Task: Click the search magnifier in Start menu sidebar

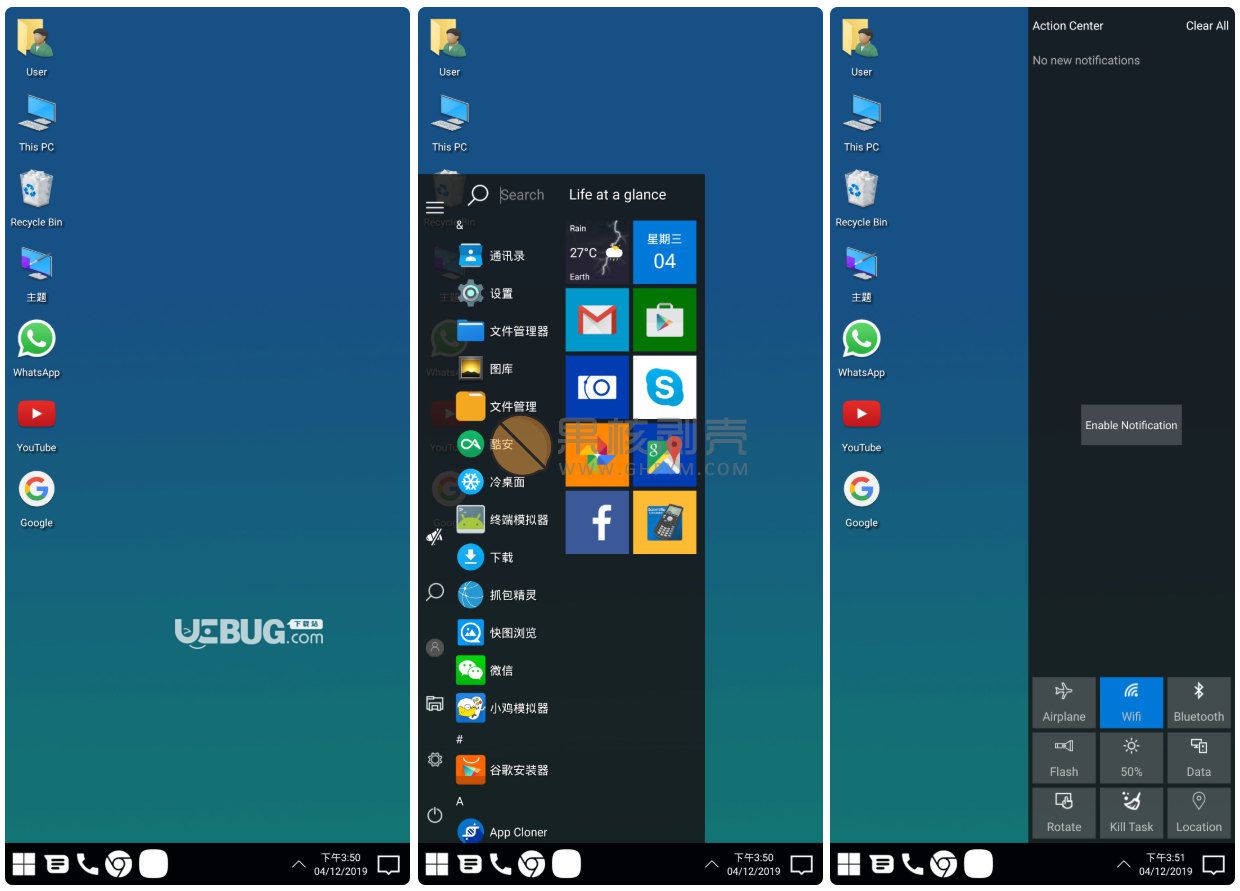Action: click(435, 592)
